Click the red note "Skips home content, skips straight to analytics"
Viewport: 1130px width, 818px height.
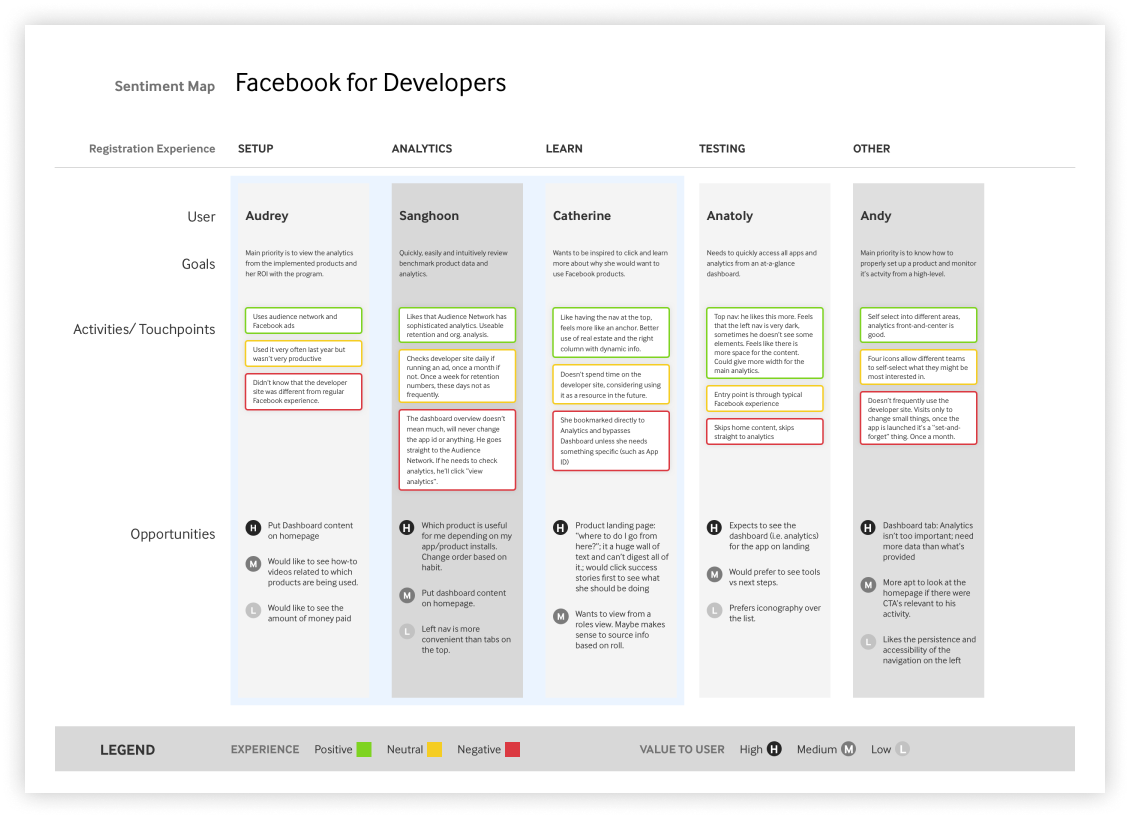coord(764,431)
